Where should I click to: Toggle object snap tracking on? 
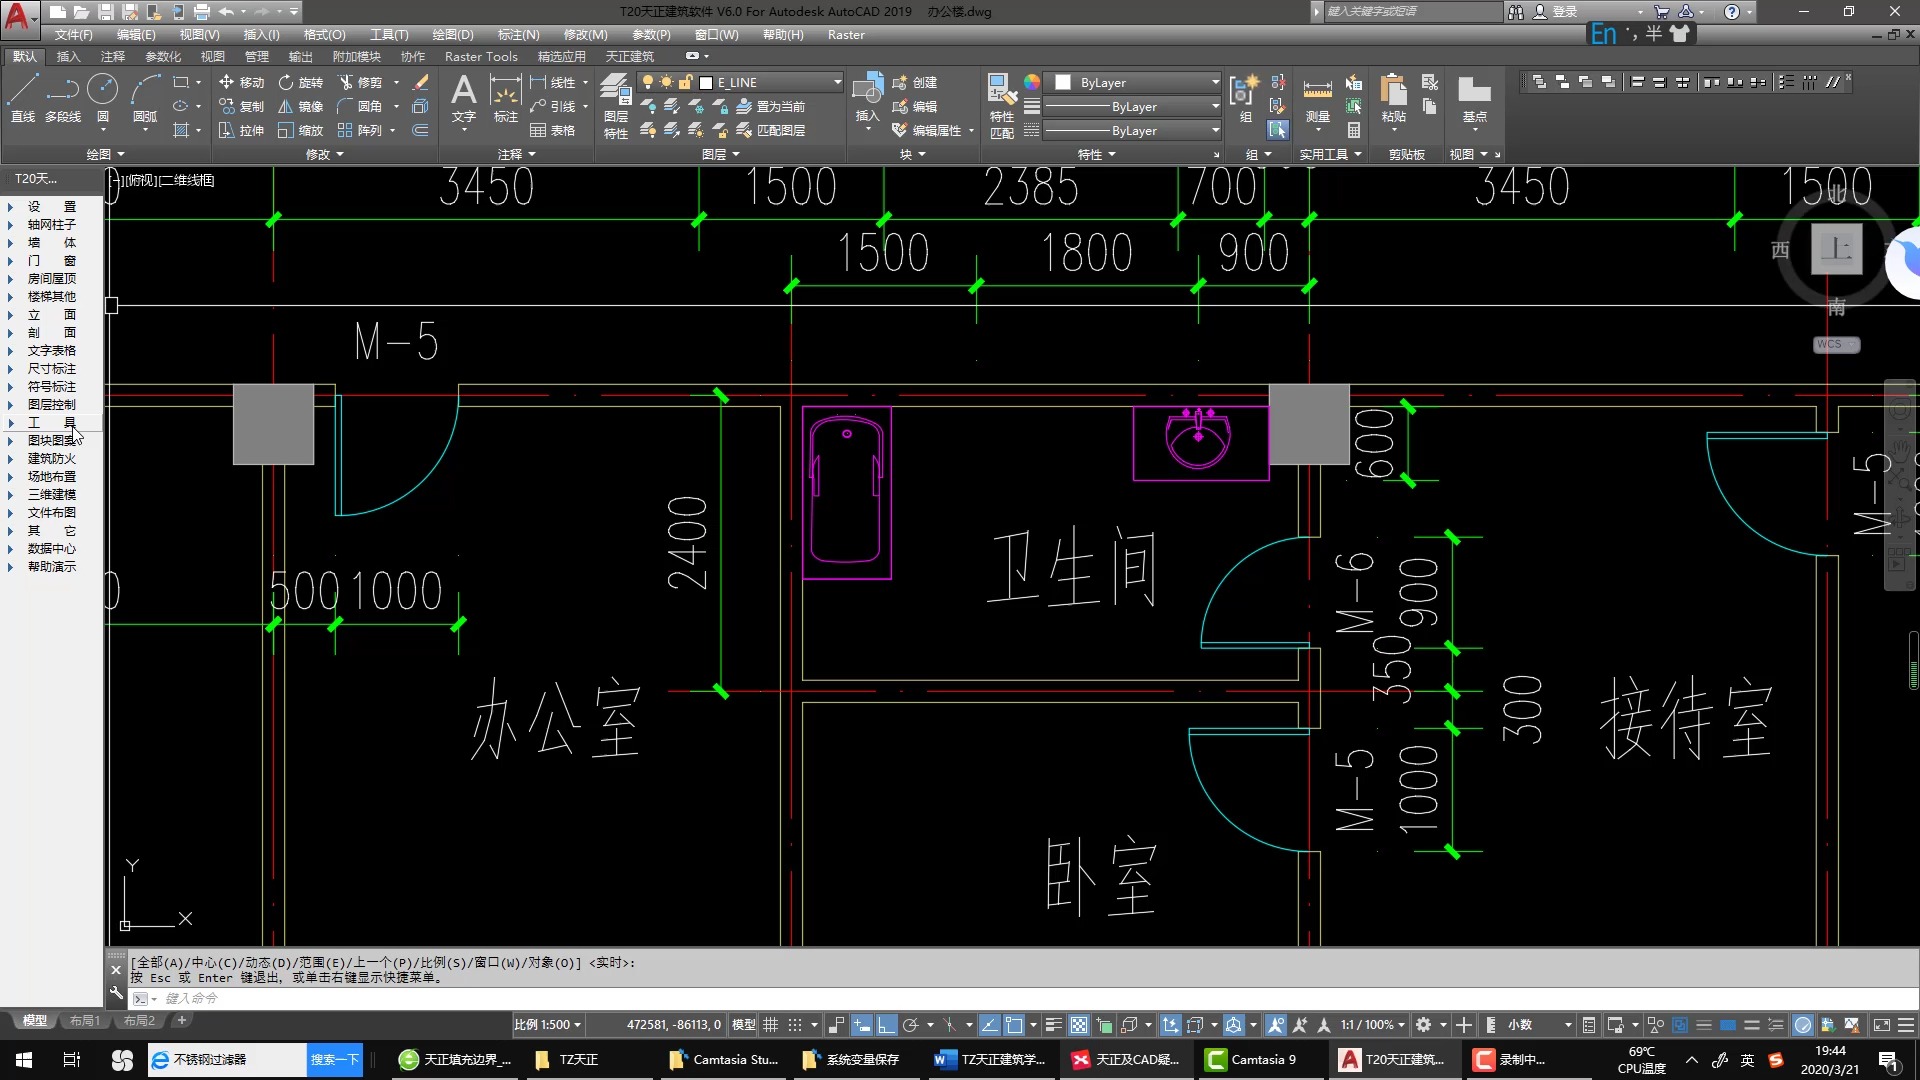pos(990,1024)
